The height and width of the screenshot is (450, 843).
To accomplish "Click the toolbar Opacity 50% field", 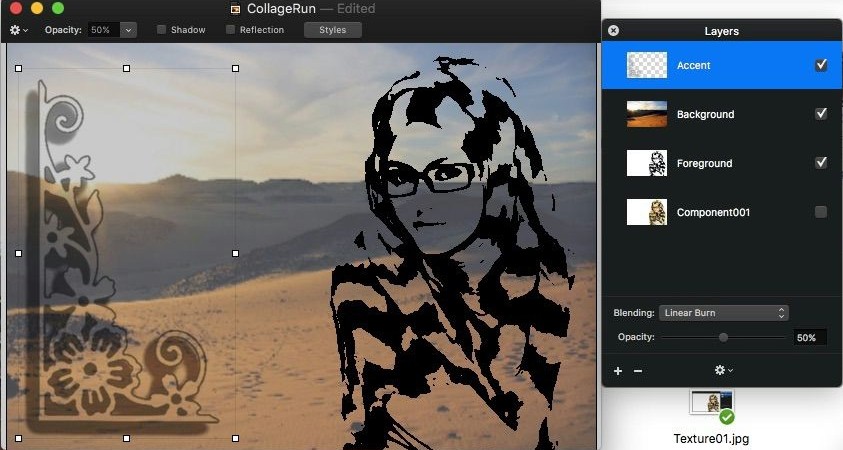I will pyautogui.click(x=104, y=30).
